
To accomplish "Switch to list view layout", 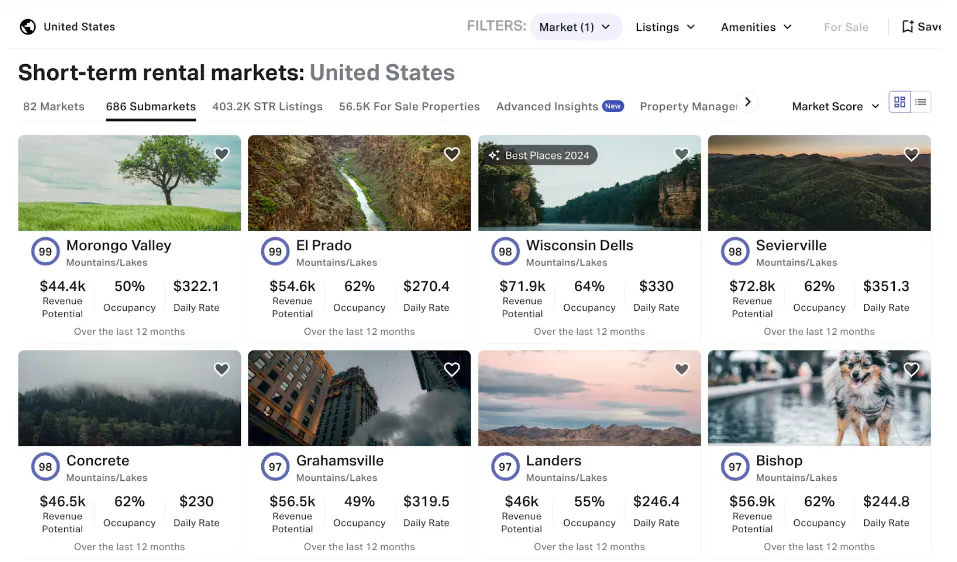I will point(921,102).
